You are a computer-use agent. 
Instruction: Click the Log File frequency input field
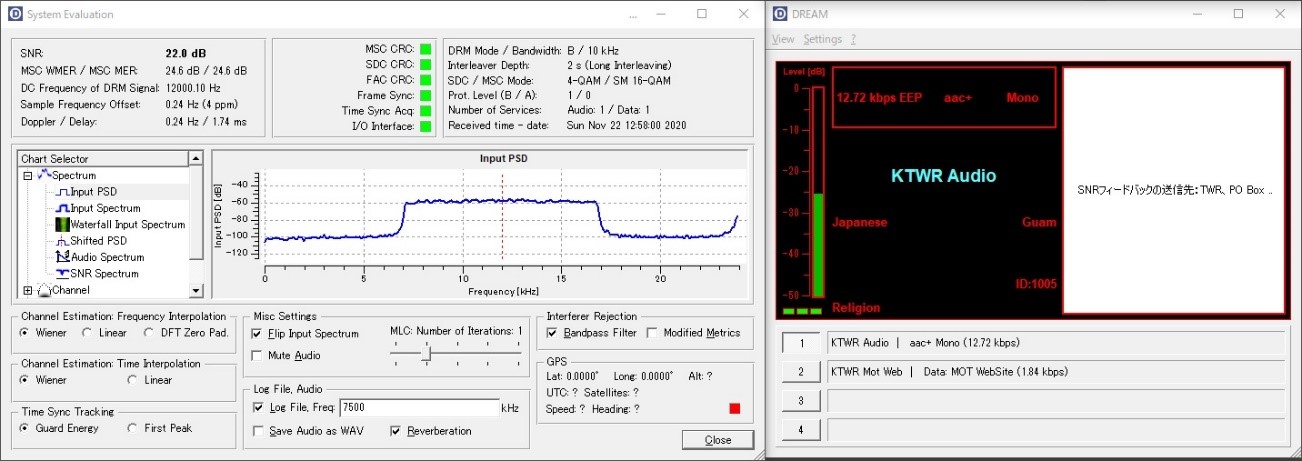pyautogui.click(x=418, y=407)
